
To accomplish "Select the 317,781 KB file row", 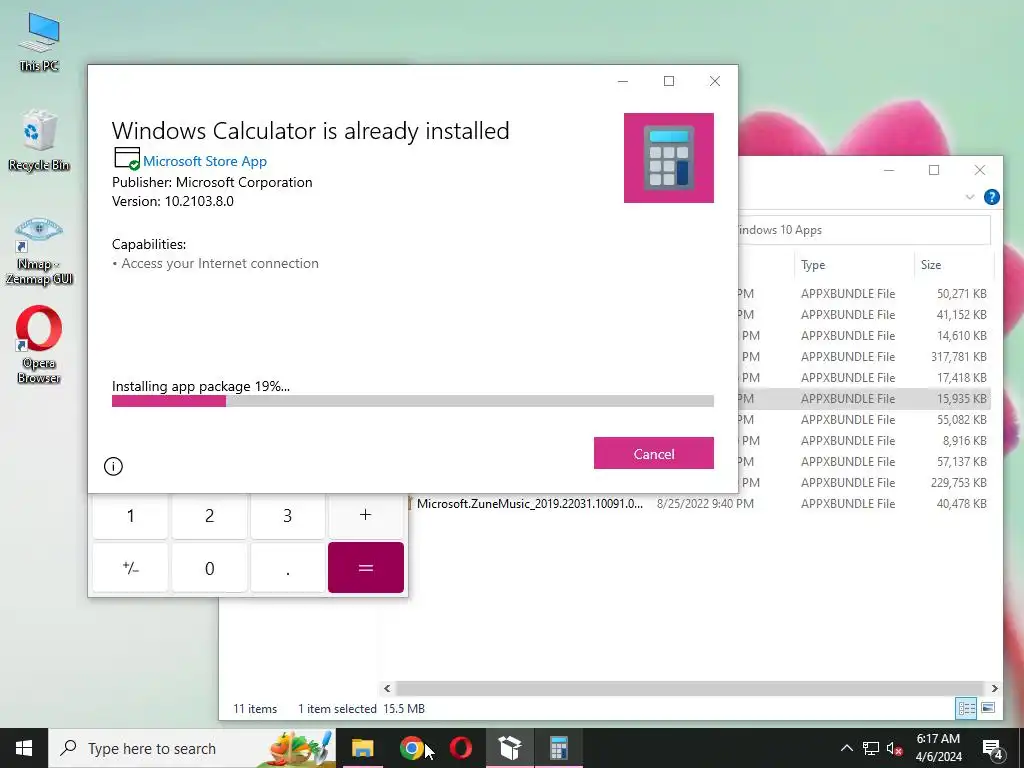I will (x=864, y=357).
